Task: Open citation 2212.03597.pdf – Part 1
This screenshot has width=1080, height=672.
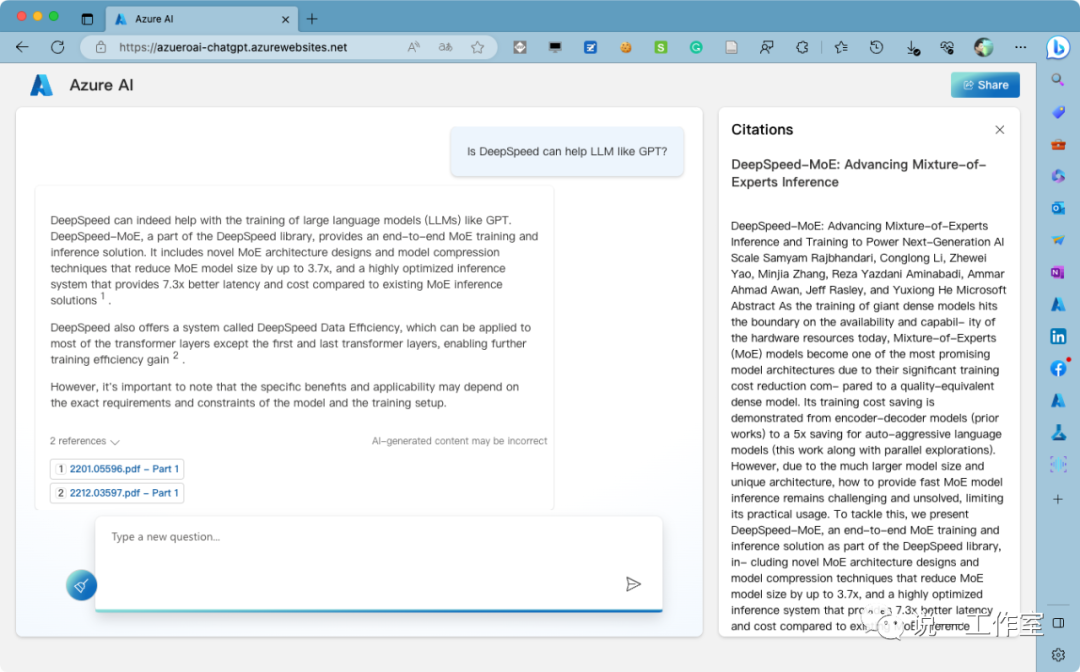Action: 117,493
